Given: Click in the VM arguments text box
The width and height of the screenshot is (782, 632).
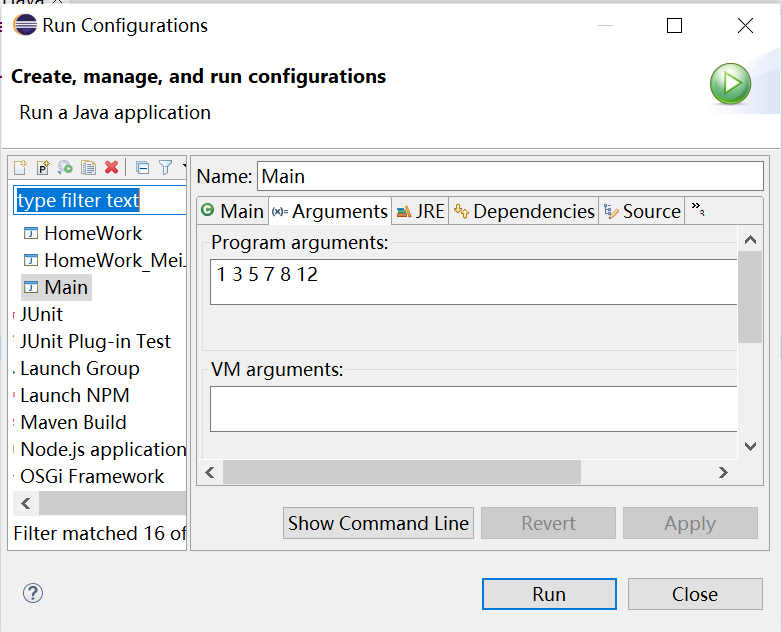Looking at the screenshot, I should (x=472, y=408).
